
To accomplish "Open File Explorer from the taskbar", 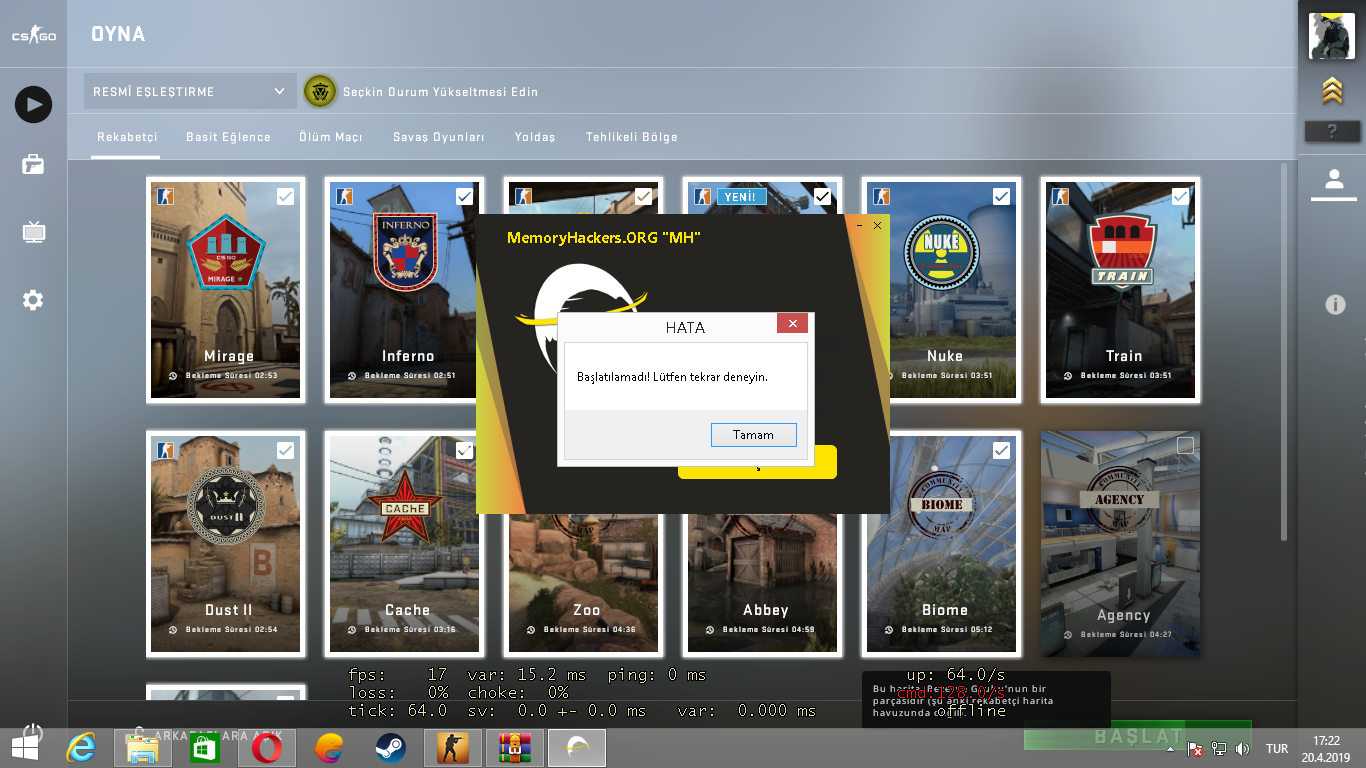I will [142, 747].
